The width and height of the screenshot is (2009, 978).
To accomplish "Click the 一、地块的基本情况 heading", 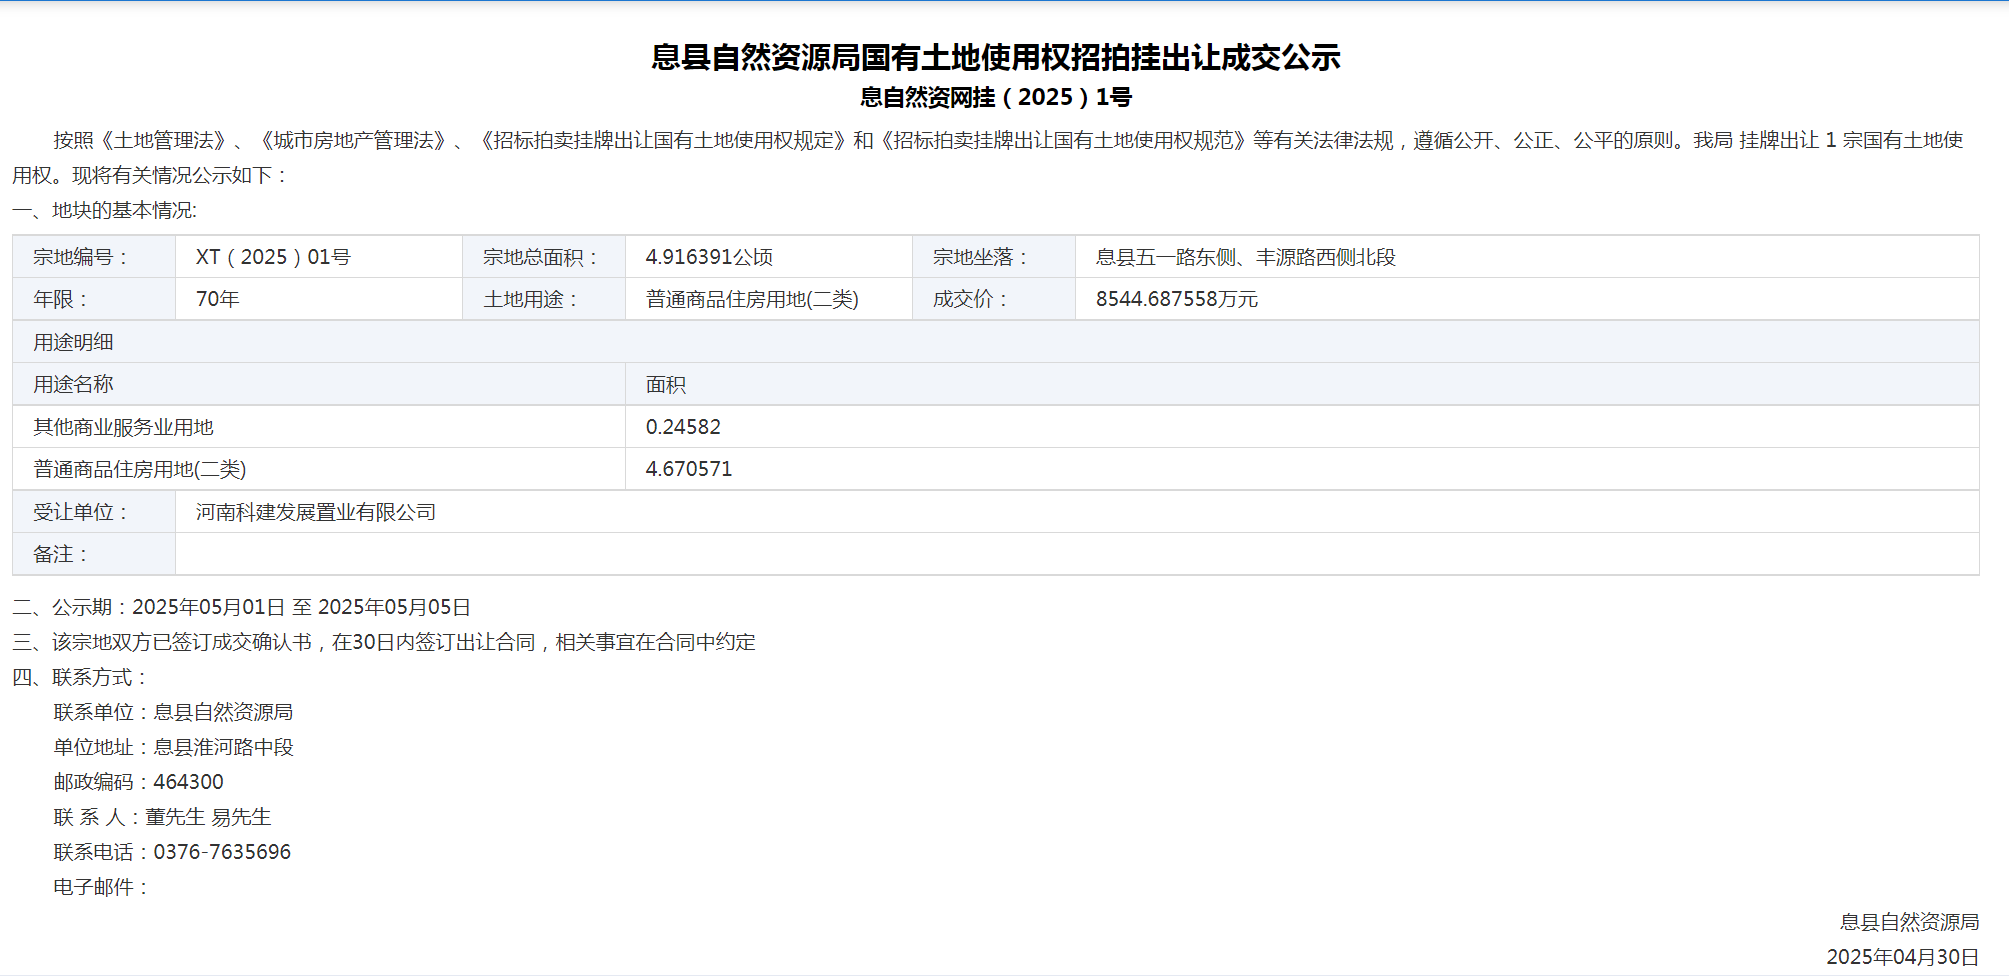I will coord(105,210).
